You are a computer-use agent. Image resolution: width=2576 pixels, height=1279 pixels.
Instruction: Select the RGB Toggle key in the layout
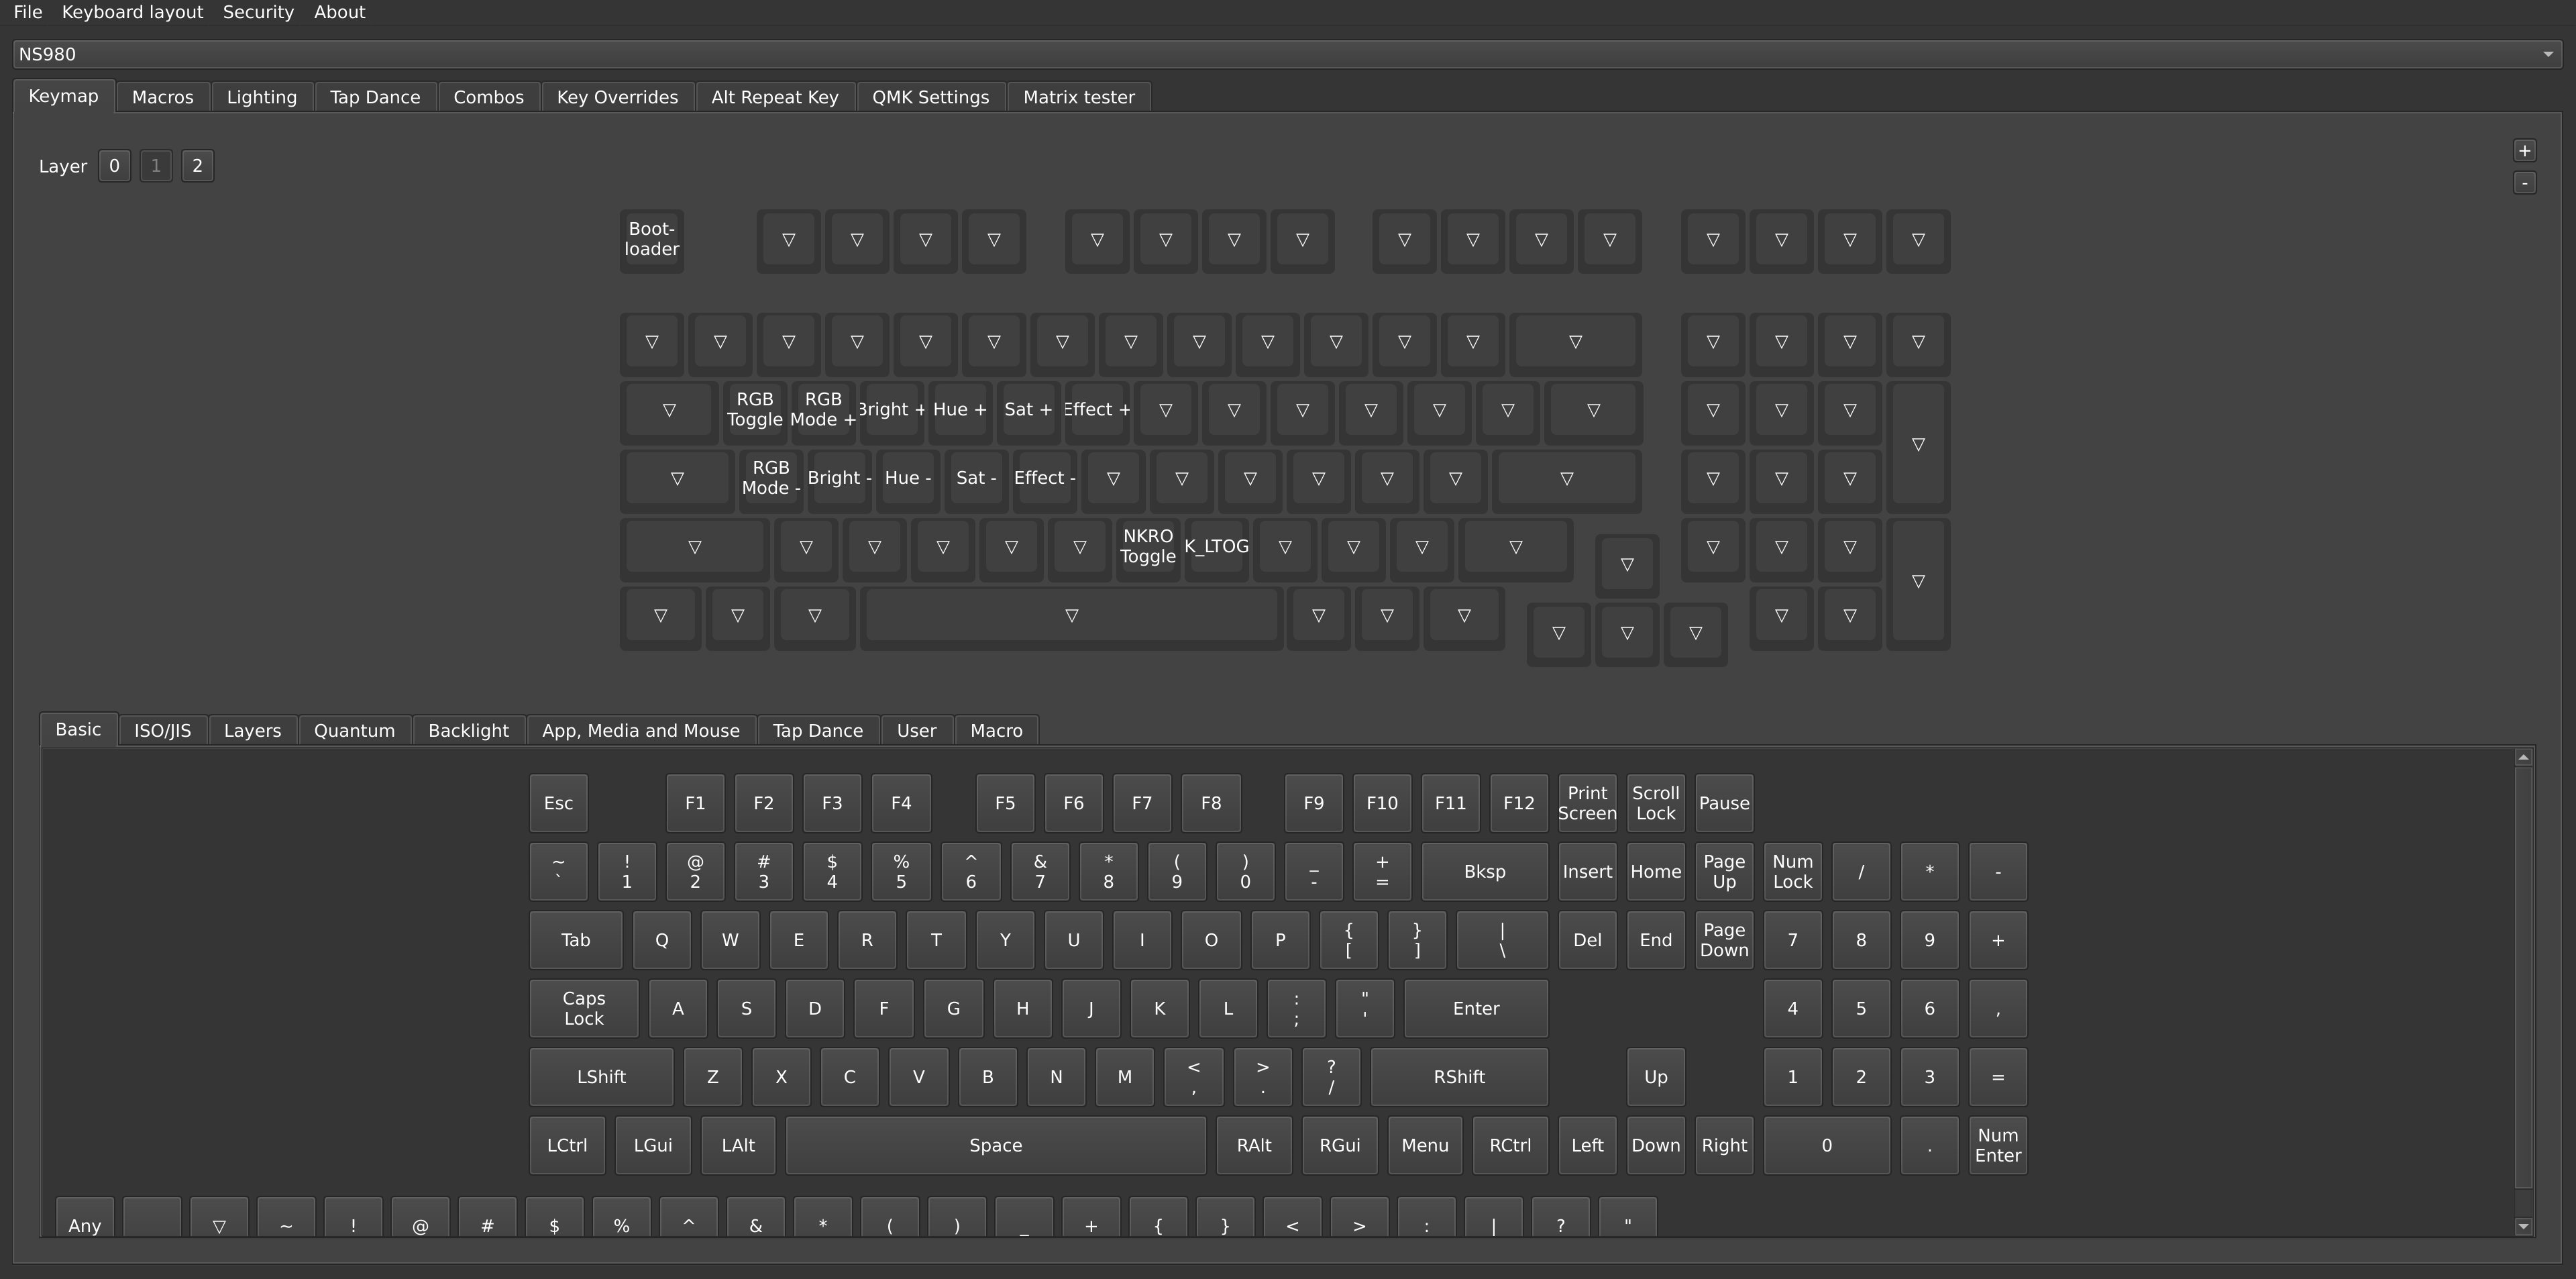click(x=754, y=410)
